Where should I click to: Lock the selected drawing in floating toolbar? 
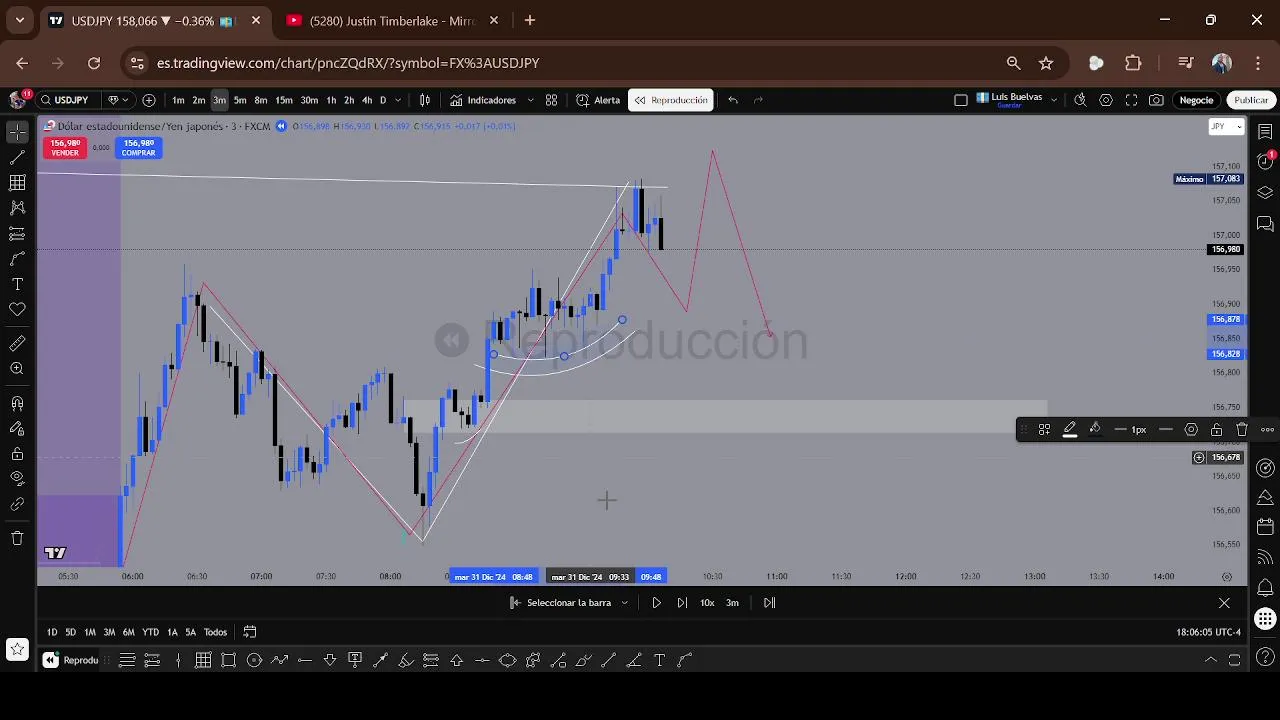click(1216, 430)
